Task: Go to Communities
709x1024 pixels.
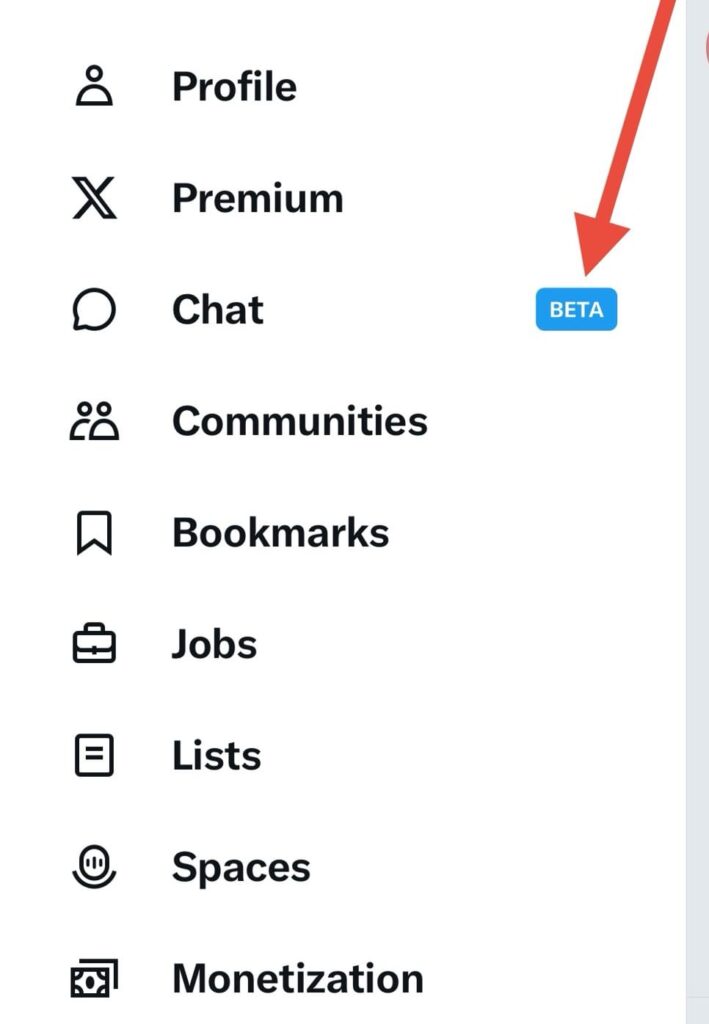Action: click(300, 421)
